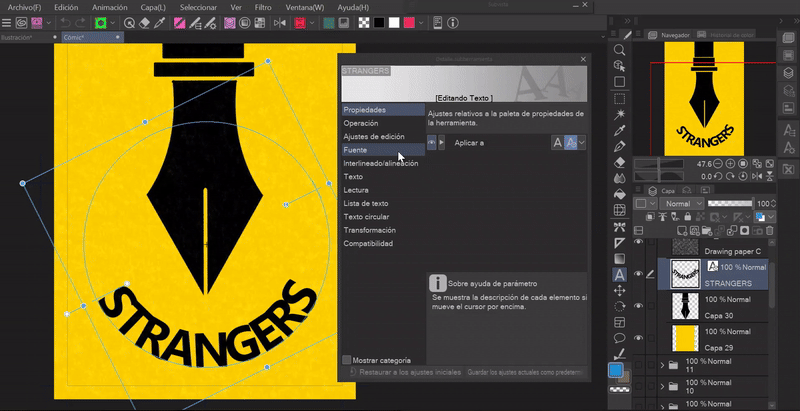Click the red color swatch in the command bar
The height and width of the screenshot is (411, 800).
[409, 23]
